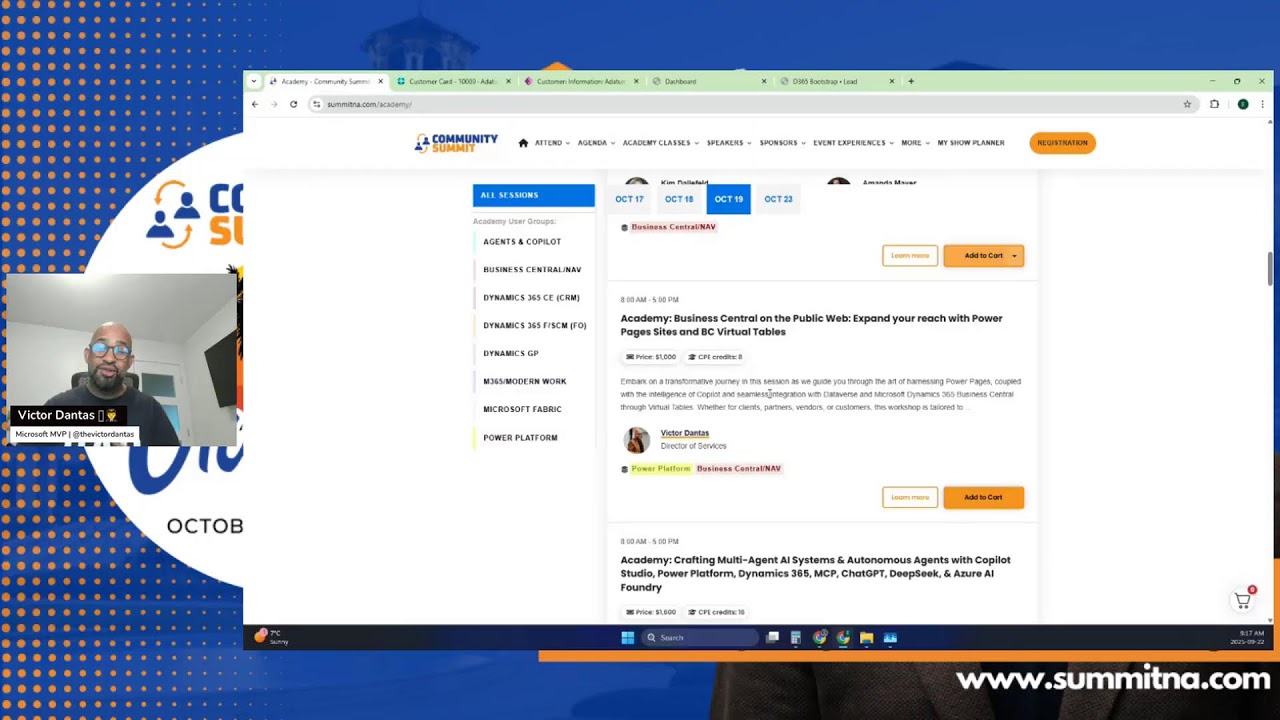Open File Explorer from the taskbar

[867, 638]
